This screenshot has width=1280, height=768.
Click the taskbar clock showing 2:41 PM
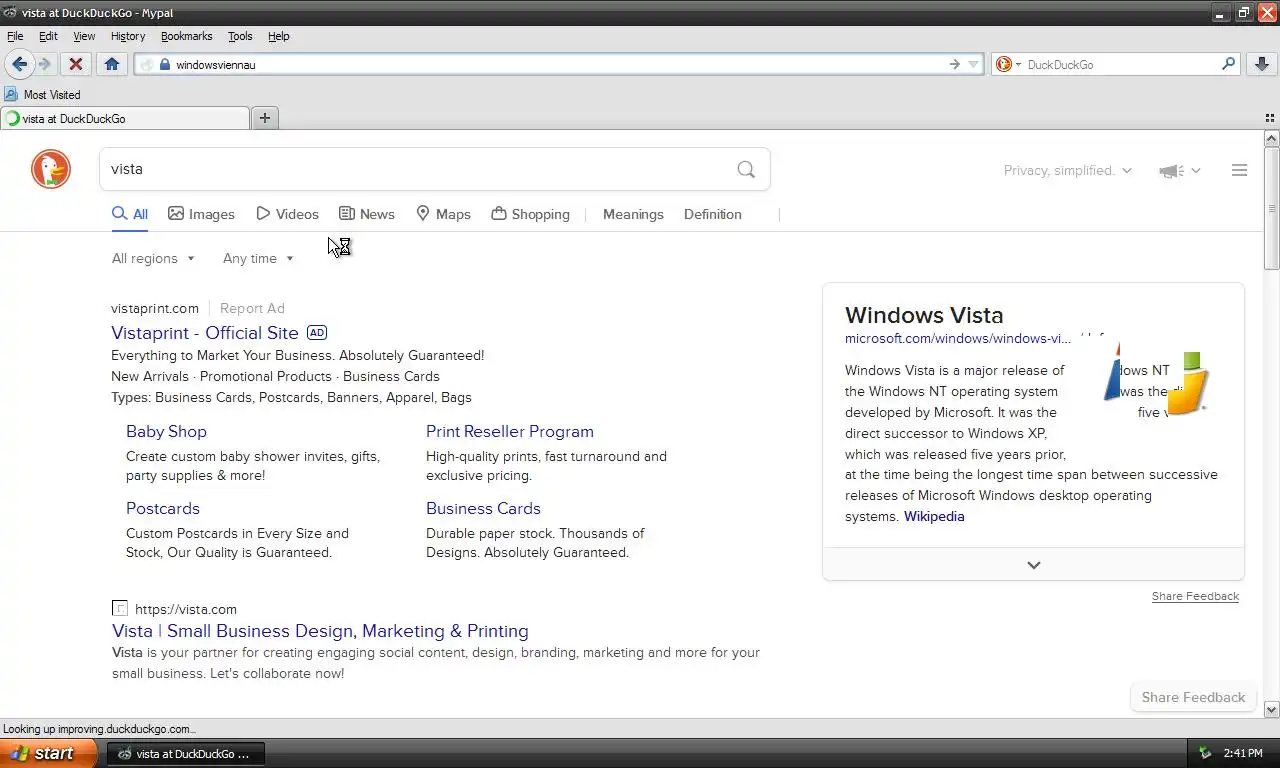(x=1242, y=753)
